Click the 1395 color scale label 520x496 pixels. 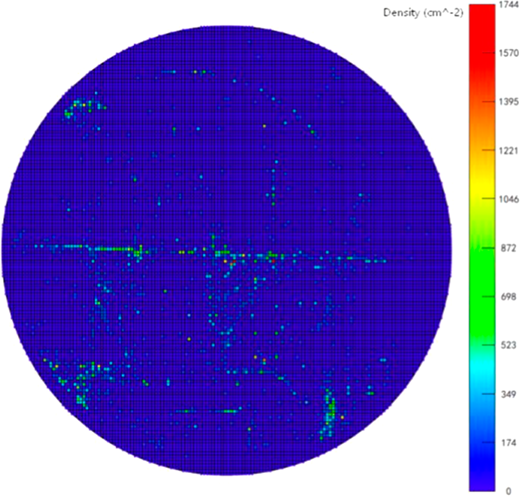point(509,102)
